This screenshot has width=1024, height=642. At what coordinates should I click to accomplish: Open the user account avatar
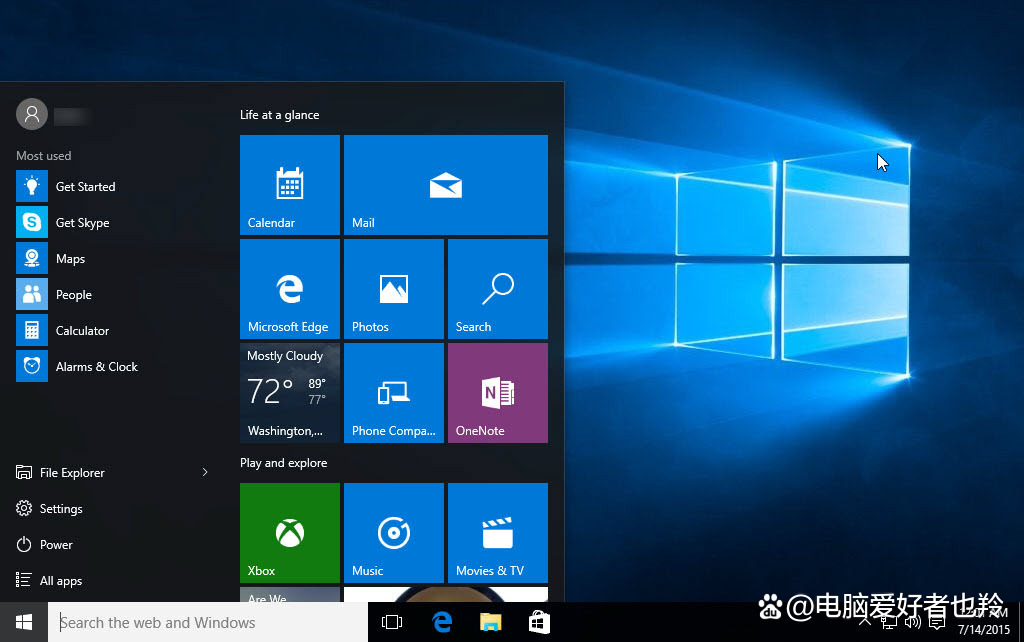pos(32,114)
